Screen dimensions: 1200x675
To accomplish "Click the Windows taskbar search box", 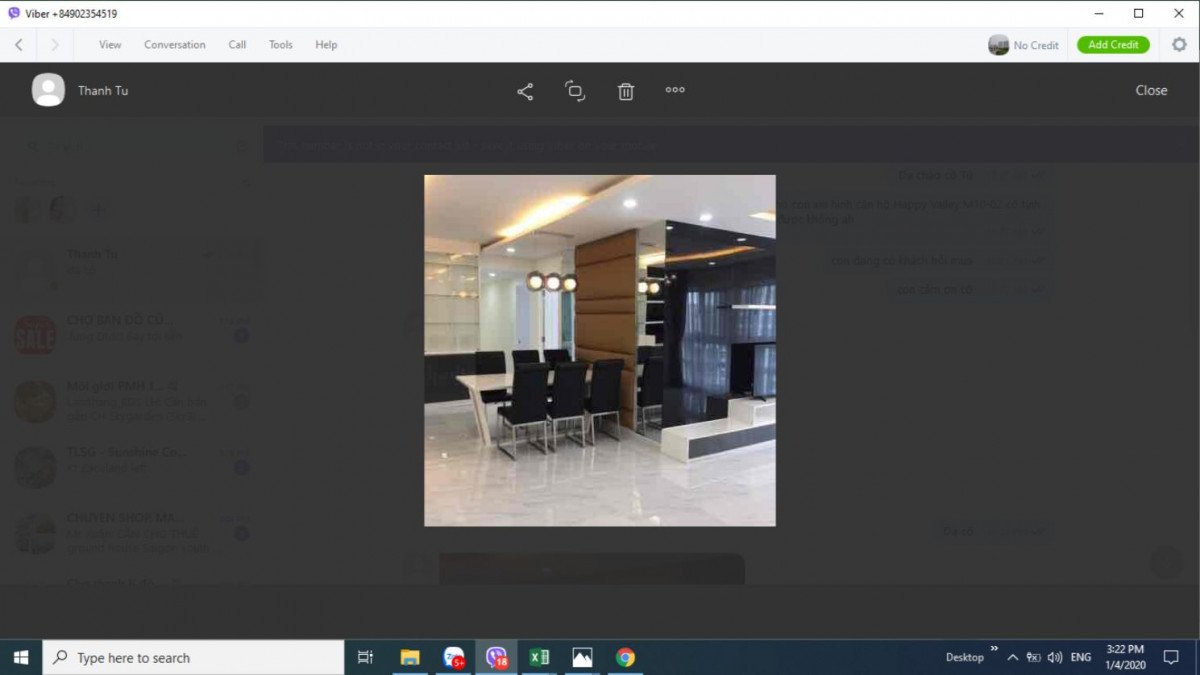I will (194, 658).
